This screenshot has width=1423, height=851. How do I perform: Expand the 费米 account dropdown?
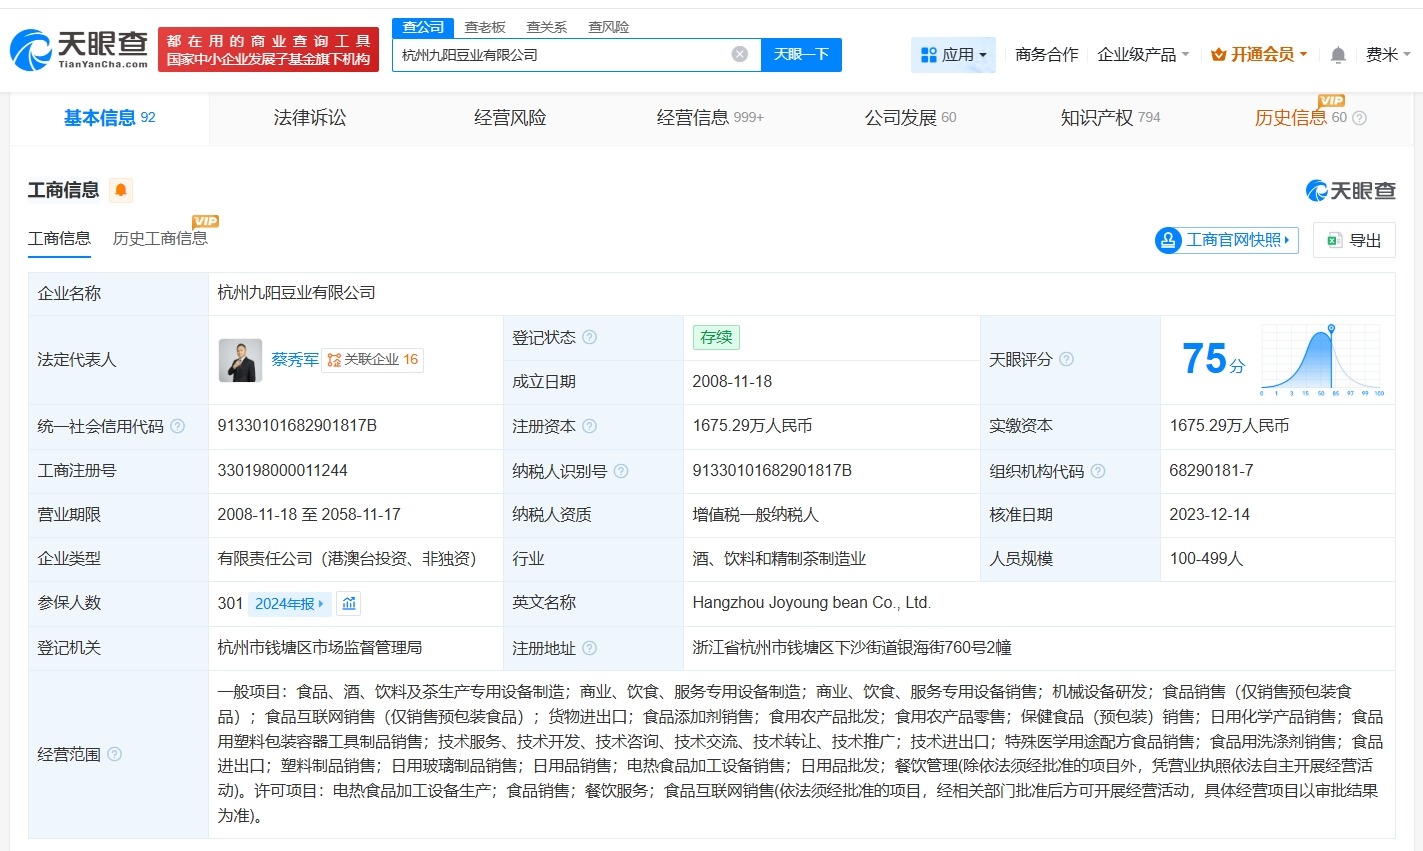coord(1390,55)
